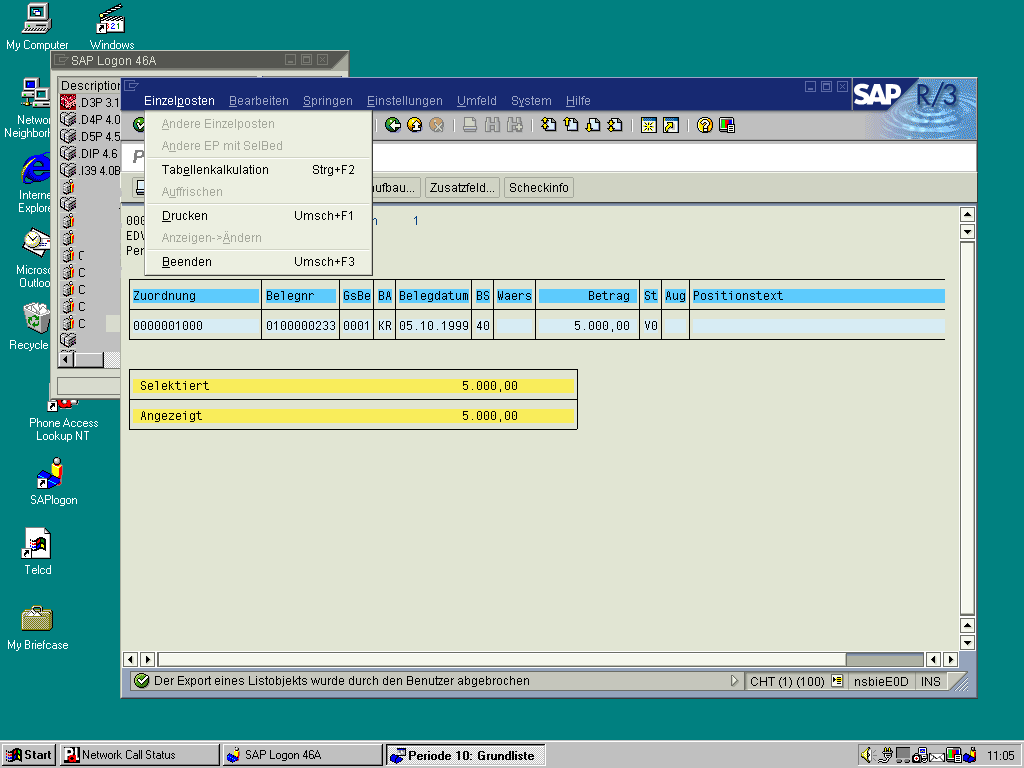The image size is (1024, 768).
Task: Switch to SAP Logon 46A taskbar button
Action: tap(302, 755)
